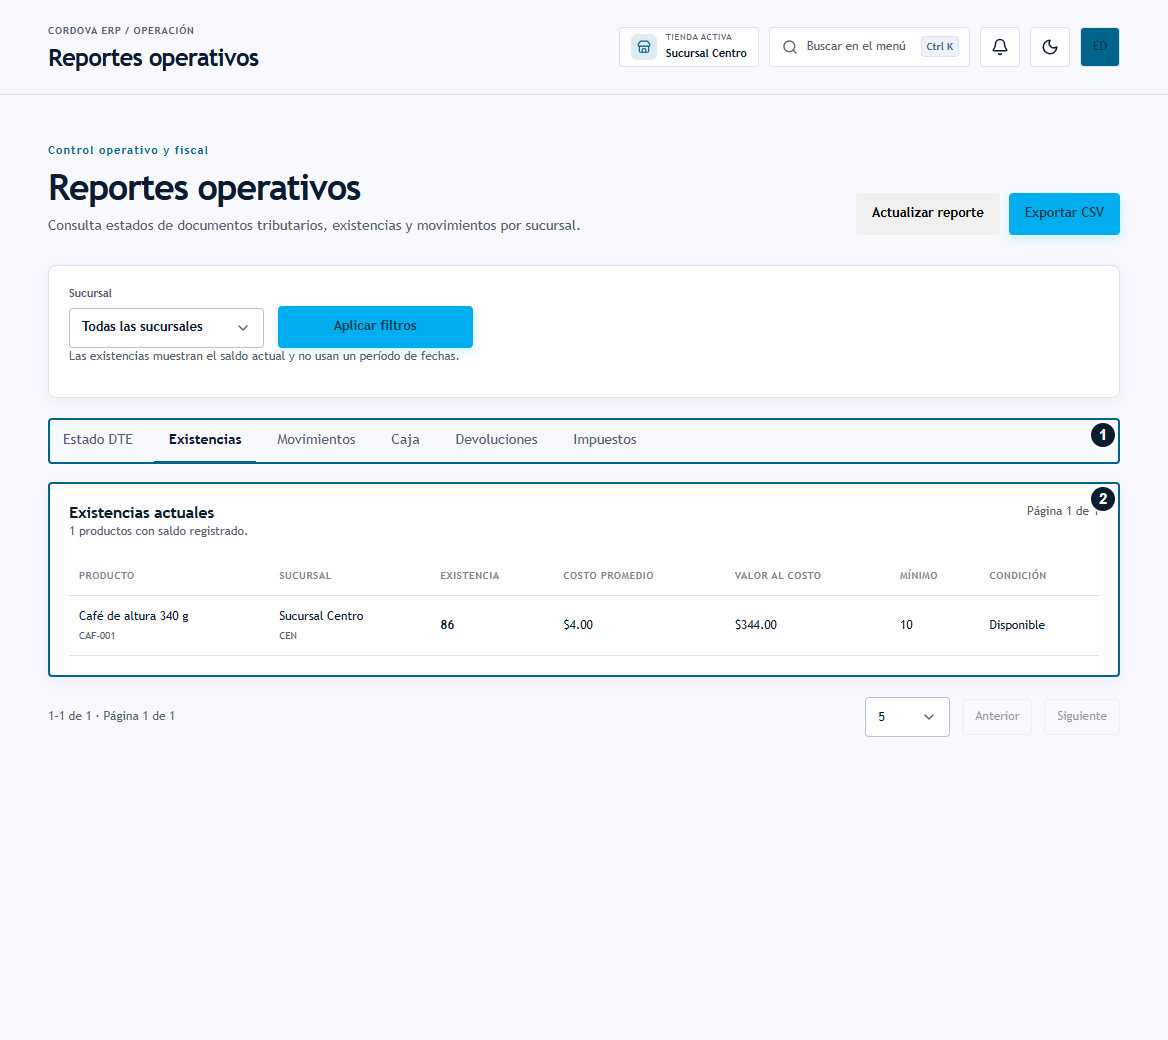Click the '1 productos con saldo registrado' text

click(x=158, y=531)
